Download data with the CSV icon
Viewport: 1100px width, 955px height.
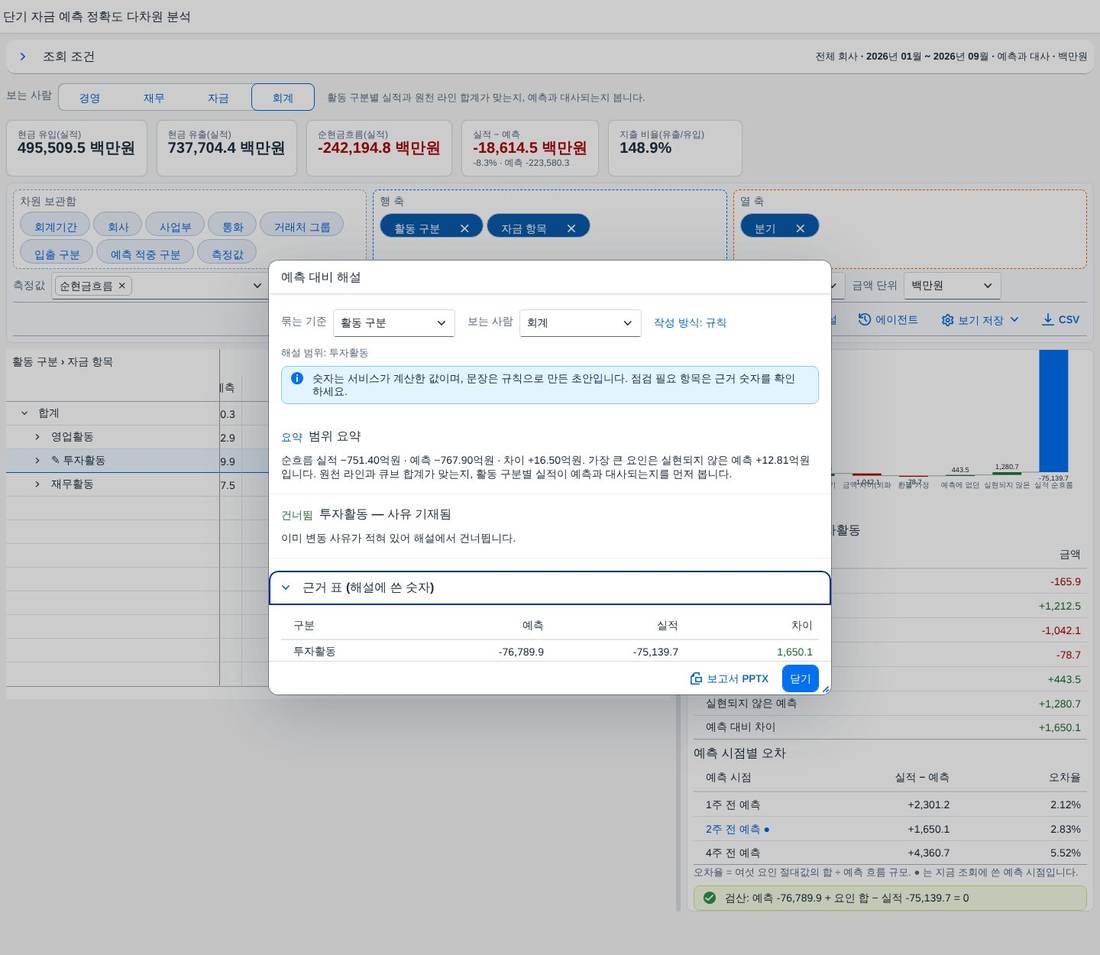[x=1060, y=320]
